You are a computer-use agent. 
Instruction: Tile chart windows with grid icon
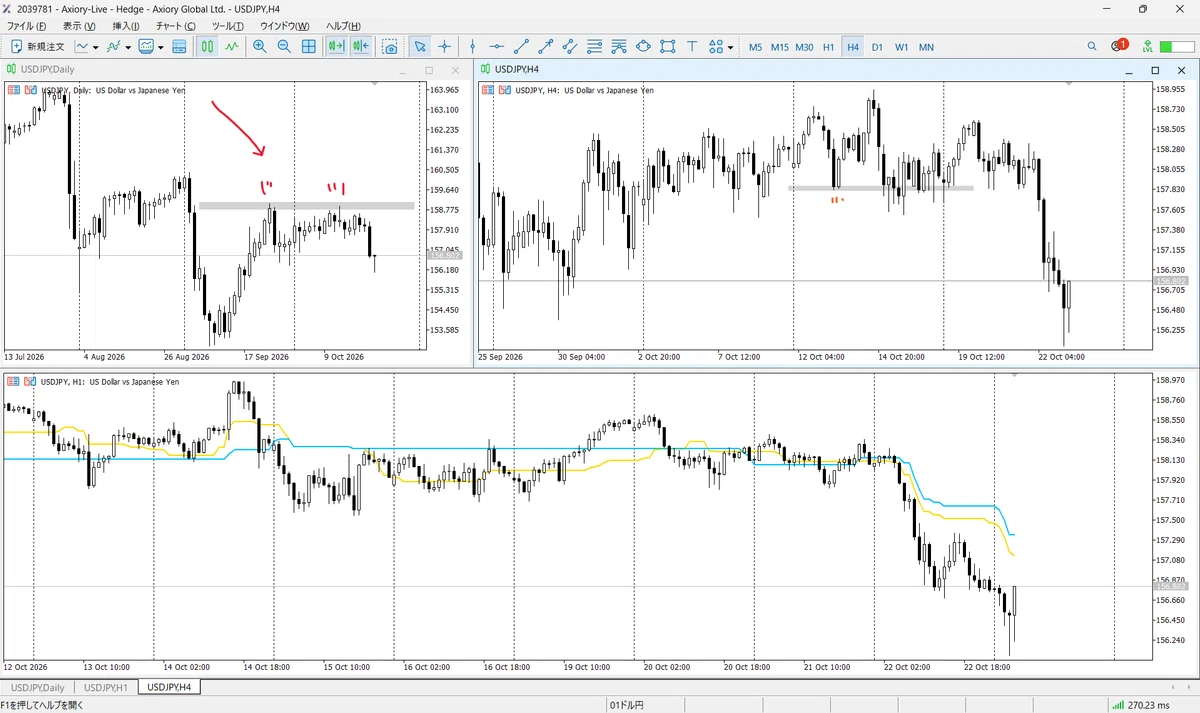click(x=309, y=47)
